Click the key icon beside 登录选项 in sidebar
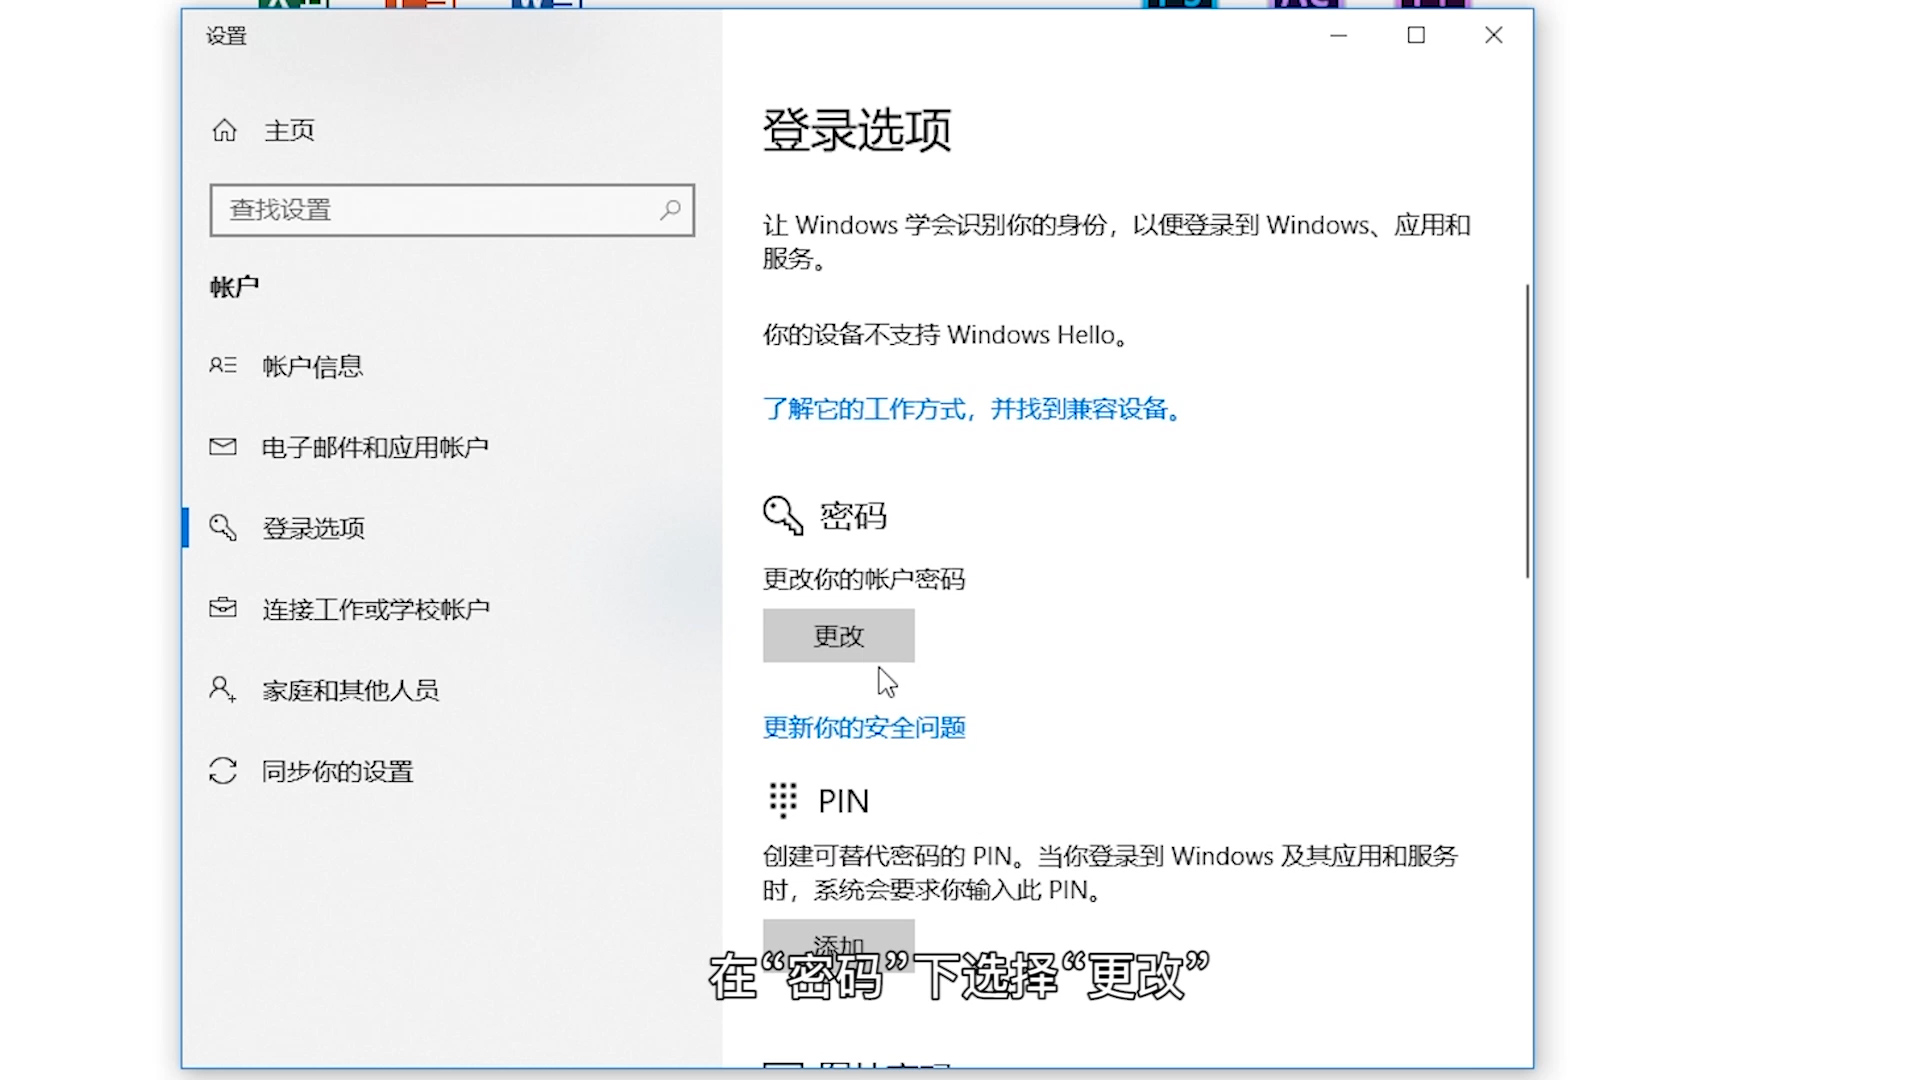Image resolution: width=1920 pixels, height=1080 pixels. [x=223, y=527]
